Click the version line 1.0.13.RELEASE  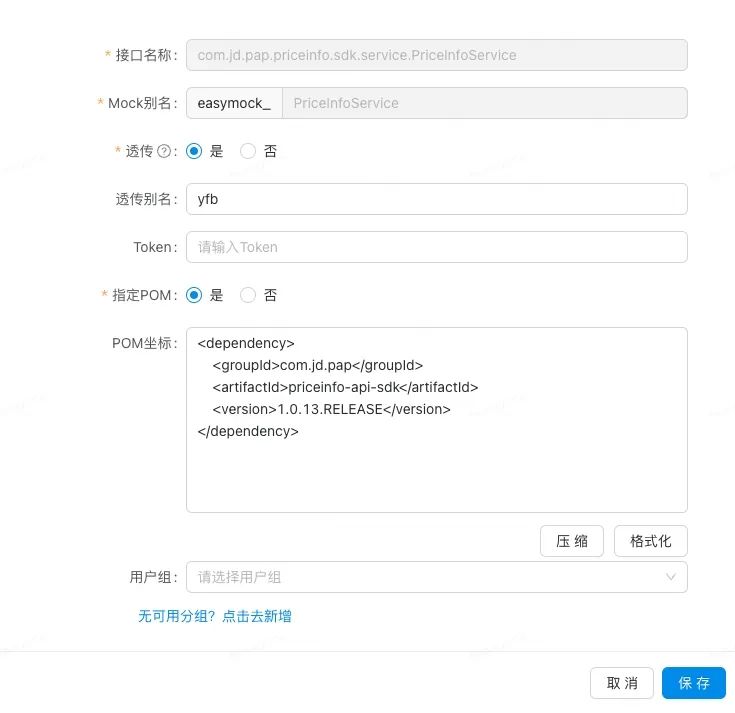pos(331,409)
